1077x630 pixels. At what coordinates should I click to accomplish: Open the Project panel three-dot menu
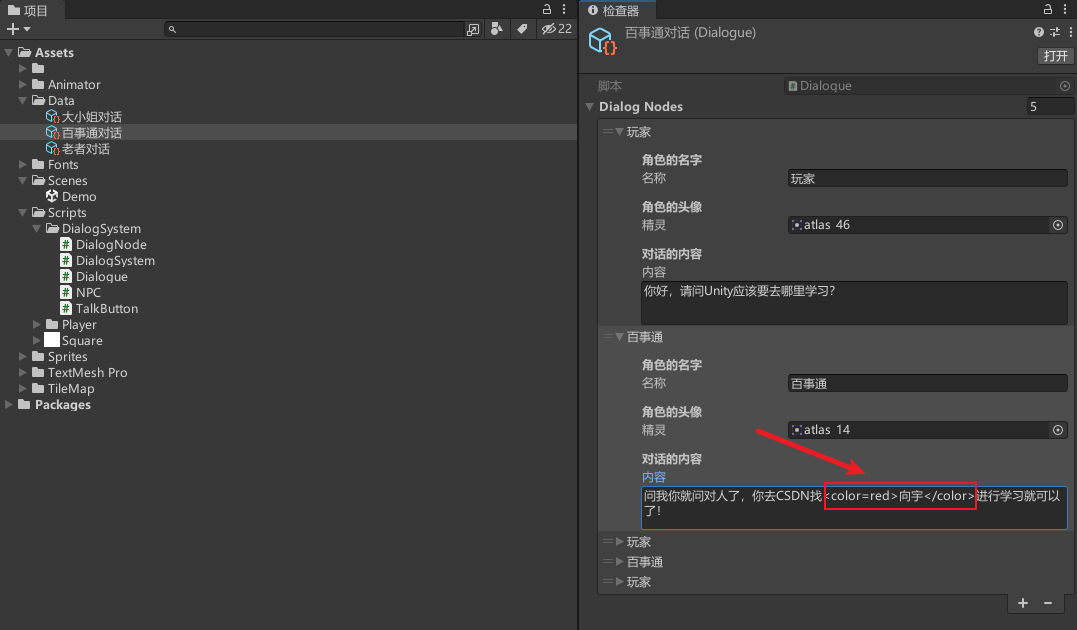(564, 10)
